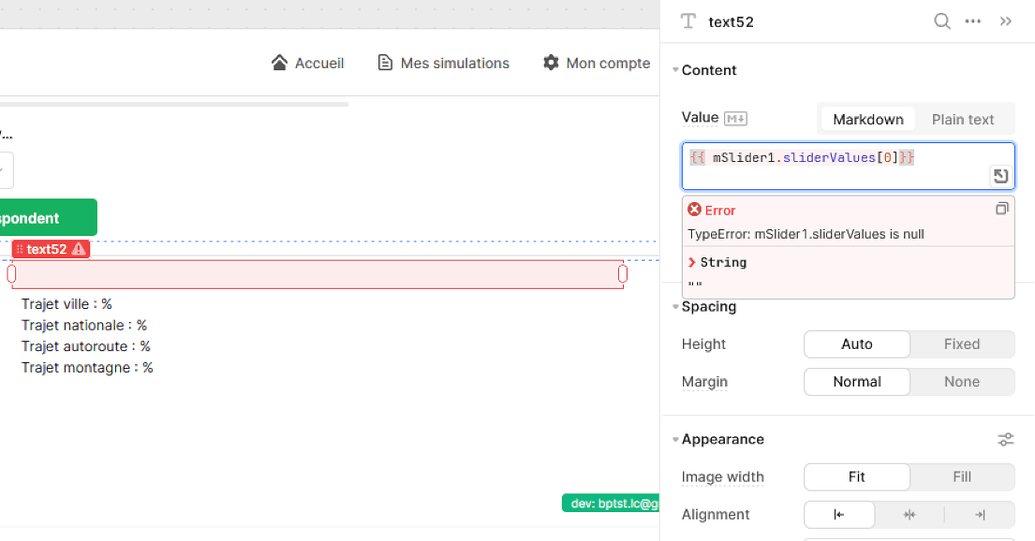1035x541 pixels.
Task: Open the Mon compte navigation item
Action: (597, 63)
